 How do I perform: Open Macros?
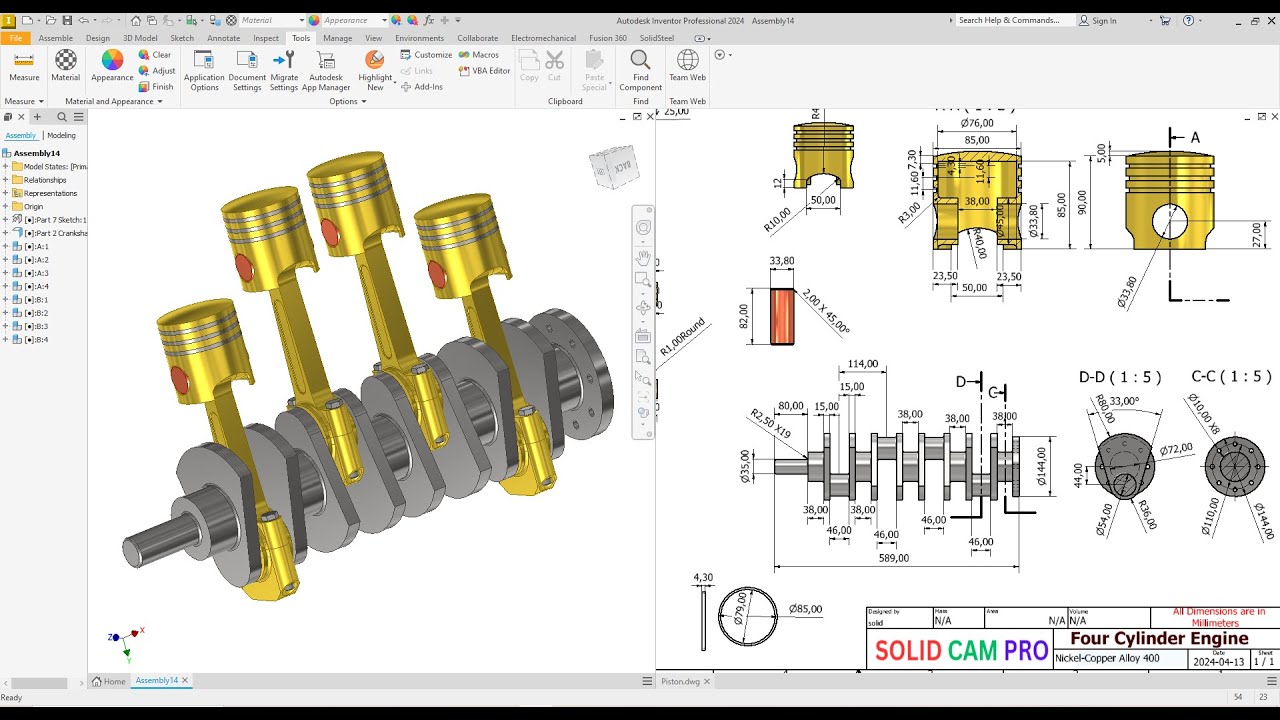[478, 55]
